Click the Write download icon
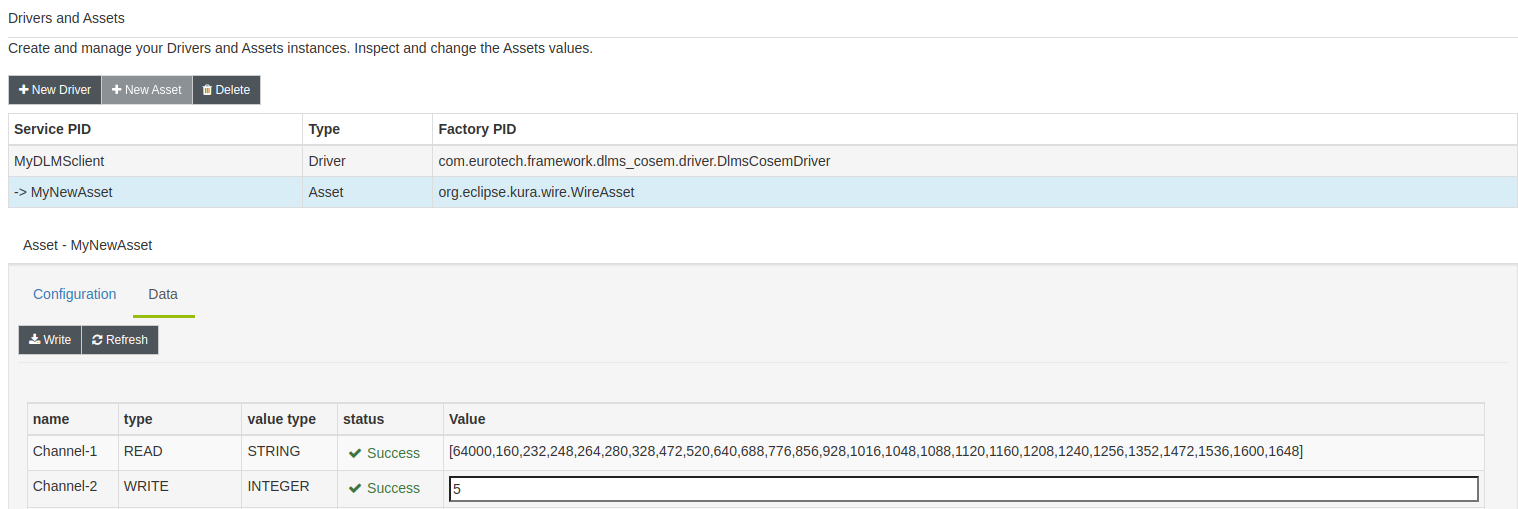This screenshot has width=1518, height=509. [x=34, y=340]
